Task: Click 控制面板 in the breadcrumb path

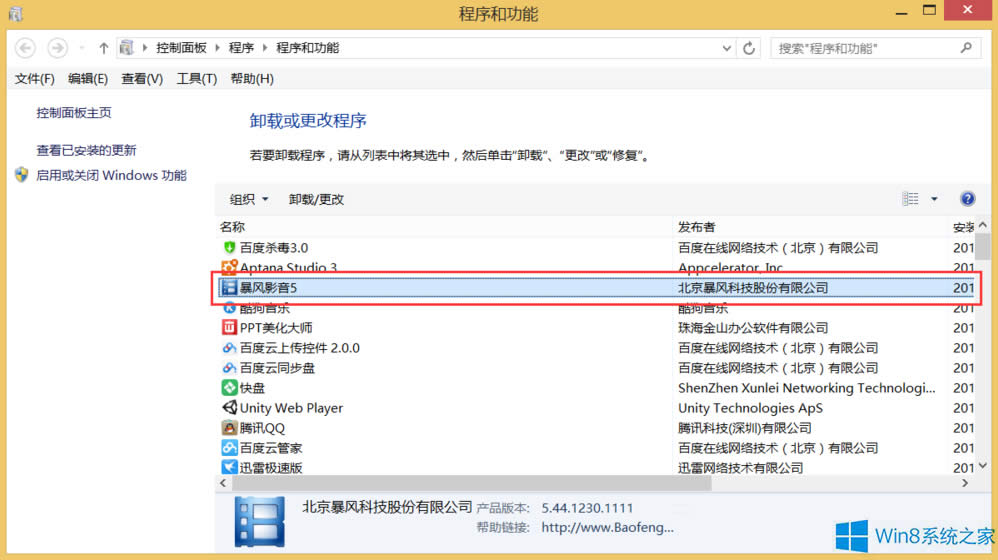Action: coord(181,48)
